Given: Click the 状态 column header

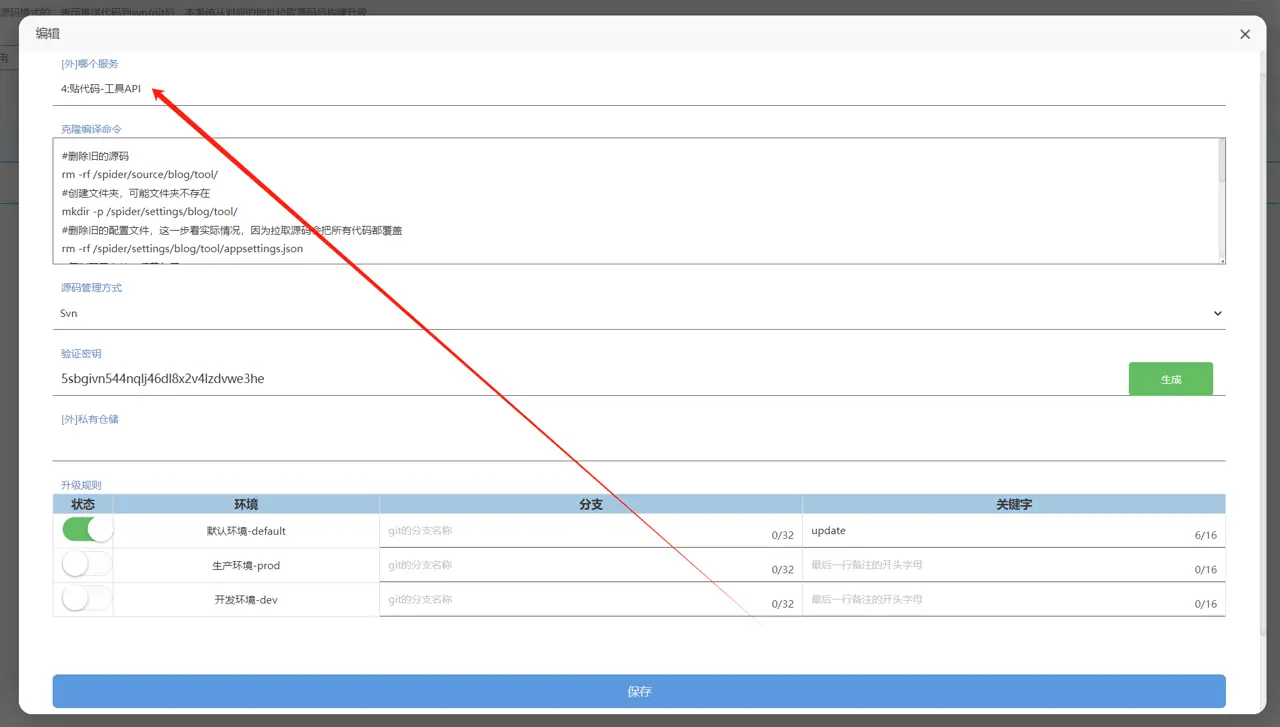Looking at the screenshot, I should tap(83, 505).
